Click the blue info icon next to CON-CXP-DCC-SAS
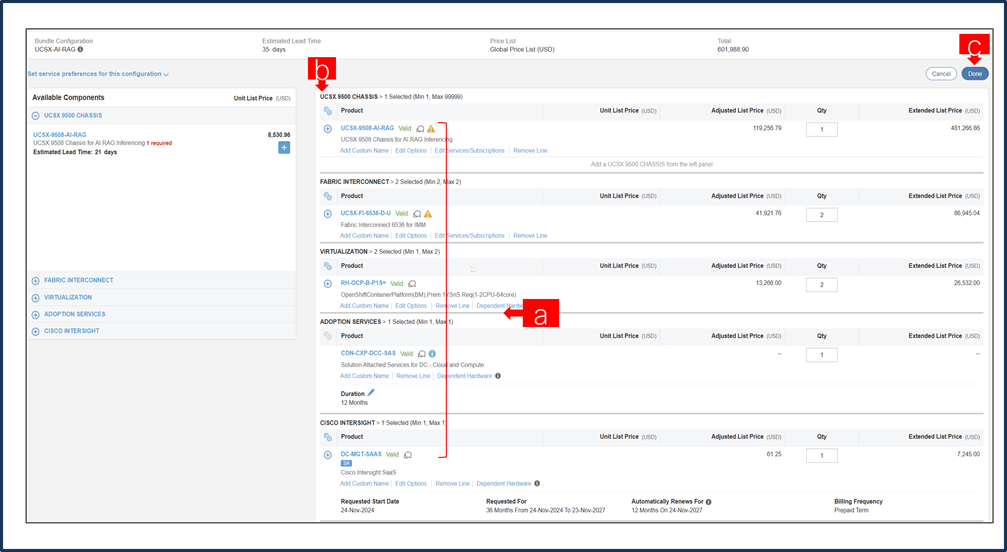Viewport: 1007px width, 552px height. tap(432, 354)
